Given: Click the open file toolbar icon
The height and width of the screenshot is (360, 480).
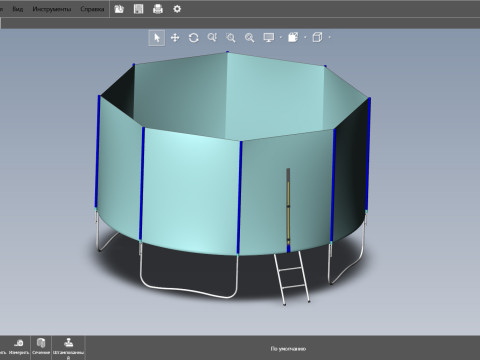Looking at the screenshot, I should point(119,9).
